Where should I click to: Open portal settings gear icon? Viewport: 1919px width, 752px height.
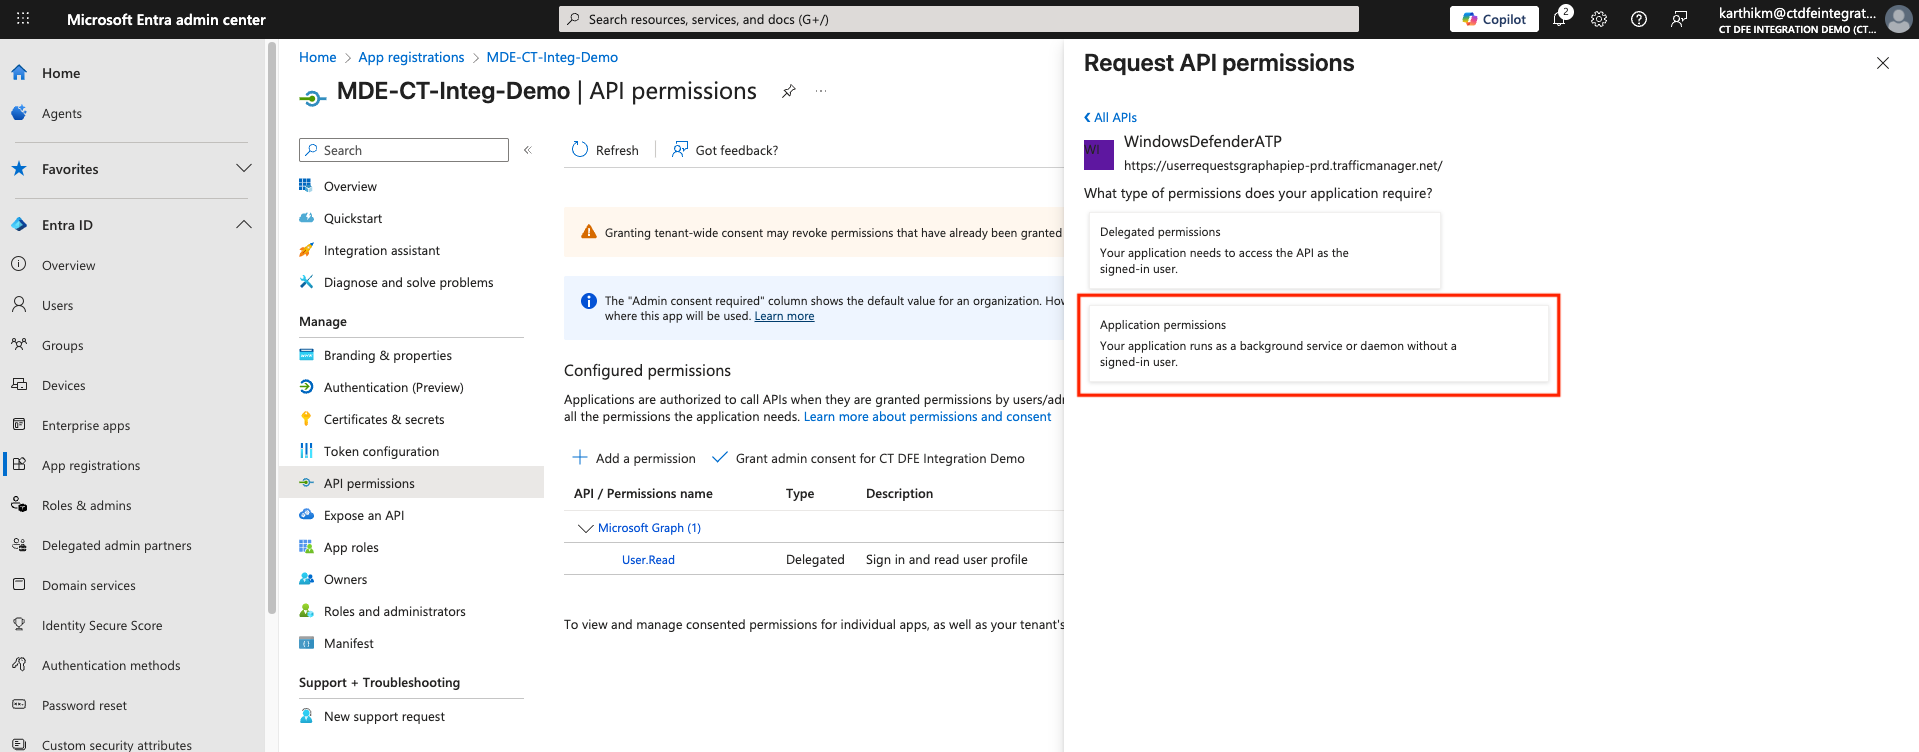[x=1599, y=19]
